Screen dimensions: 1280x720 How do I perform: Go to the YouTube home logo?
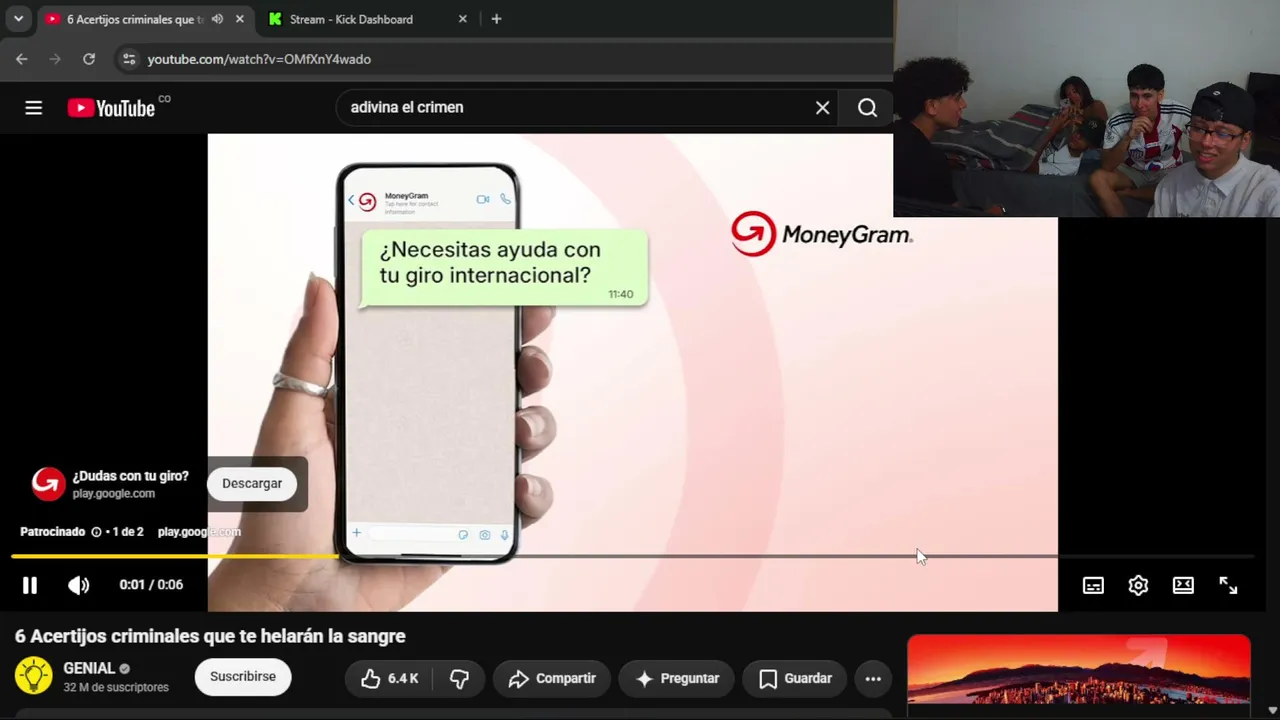tap(111, 108)
